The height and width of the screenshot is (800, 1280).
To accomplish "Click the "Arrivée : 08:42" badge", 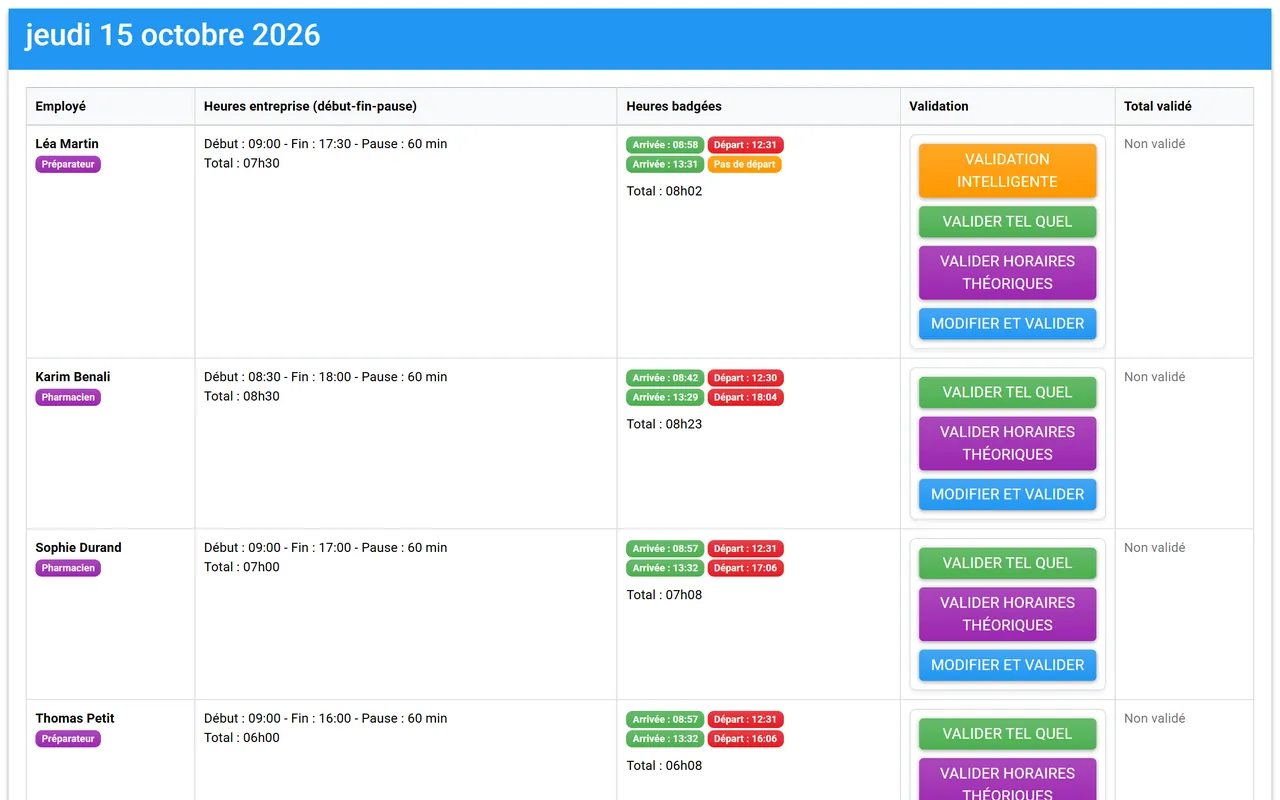I will [x=665, y=378].
